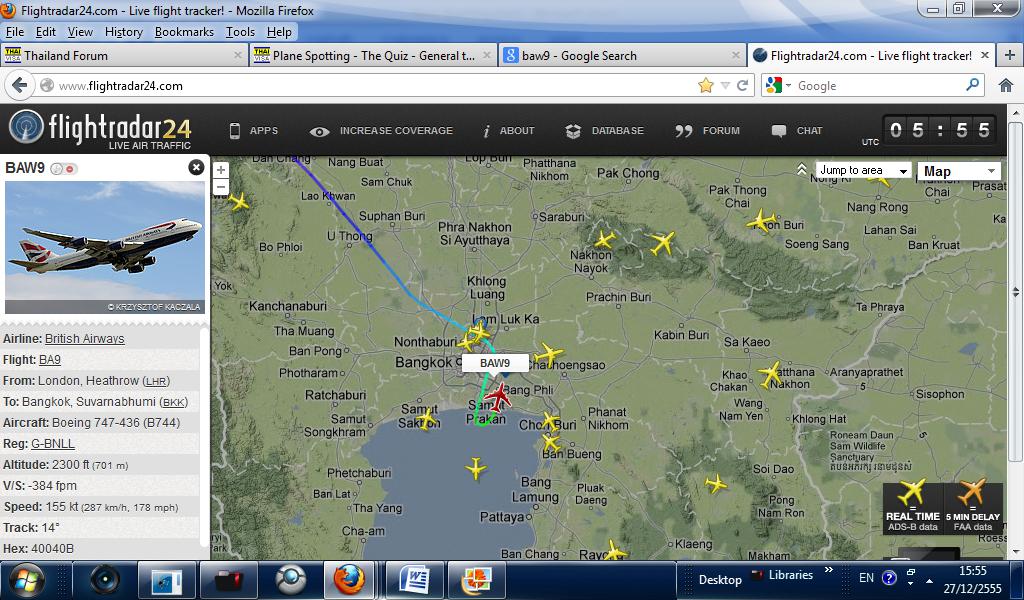Image resolution: width=1024 pixels, height=600 pixels.
Task: Expand the taskbar toolbar overflow chevron
Action: pos(829,570)
